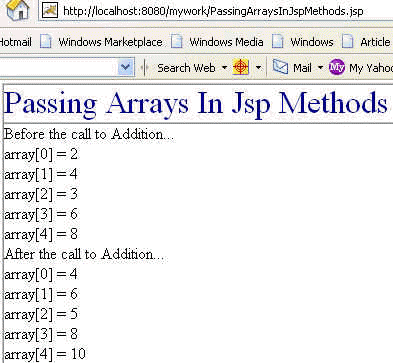Click page icon beside Windows Media

(177, 42)
